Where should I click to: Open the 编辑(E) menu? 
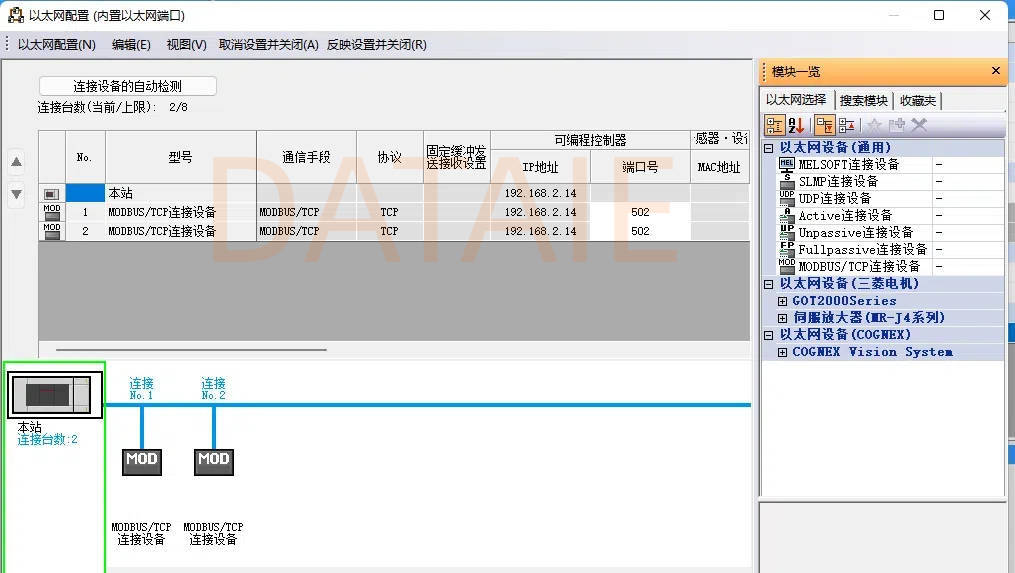(131, 45)
